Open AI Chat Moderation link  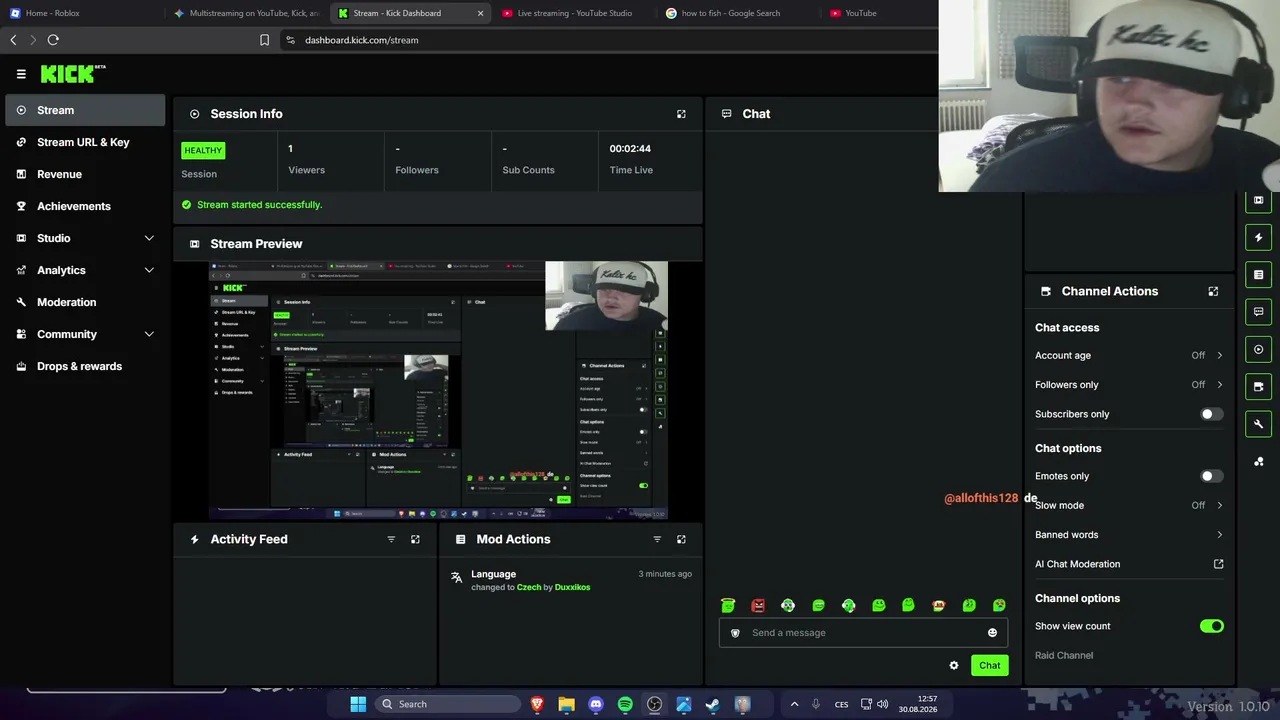pyautogui.click(x=1129, y=564)
